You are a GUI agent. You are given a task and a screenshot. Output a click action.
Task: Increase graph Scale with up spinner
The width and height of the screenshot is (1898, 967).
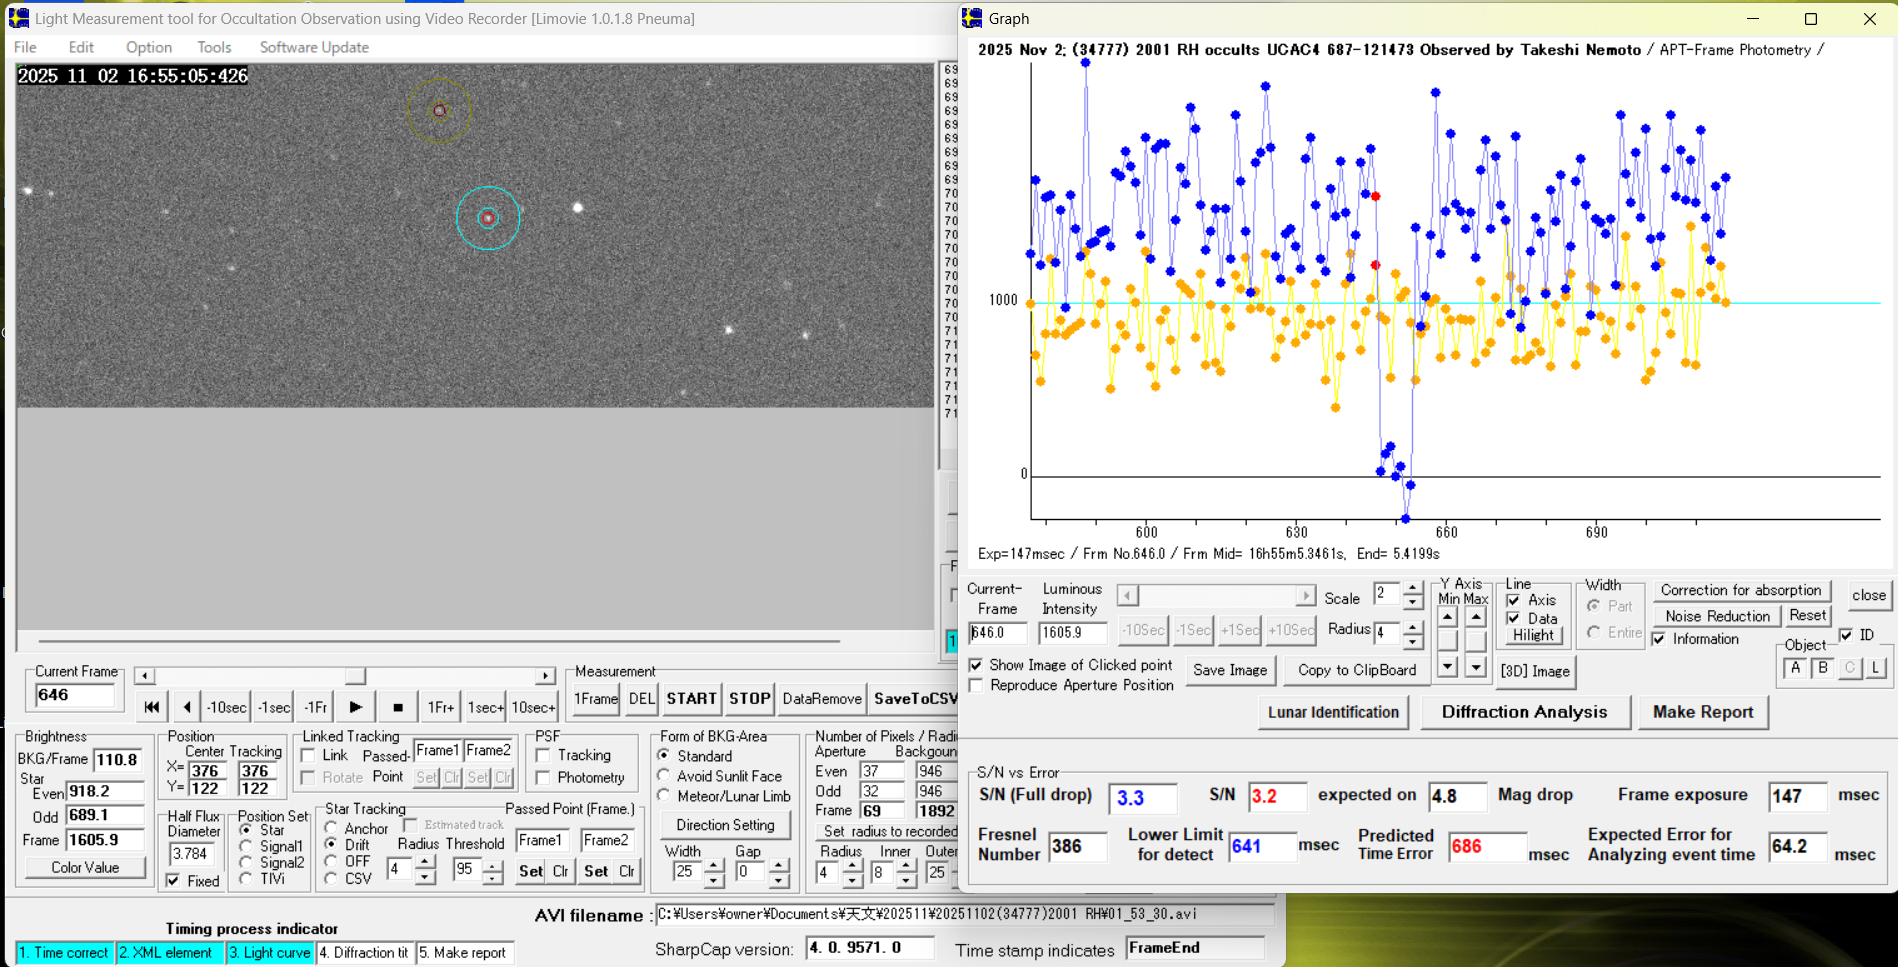(1412, 588)
